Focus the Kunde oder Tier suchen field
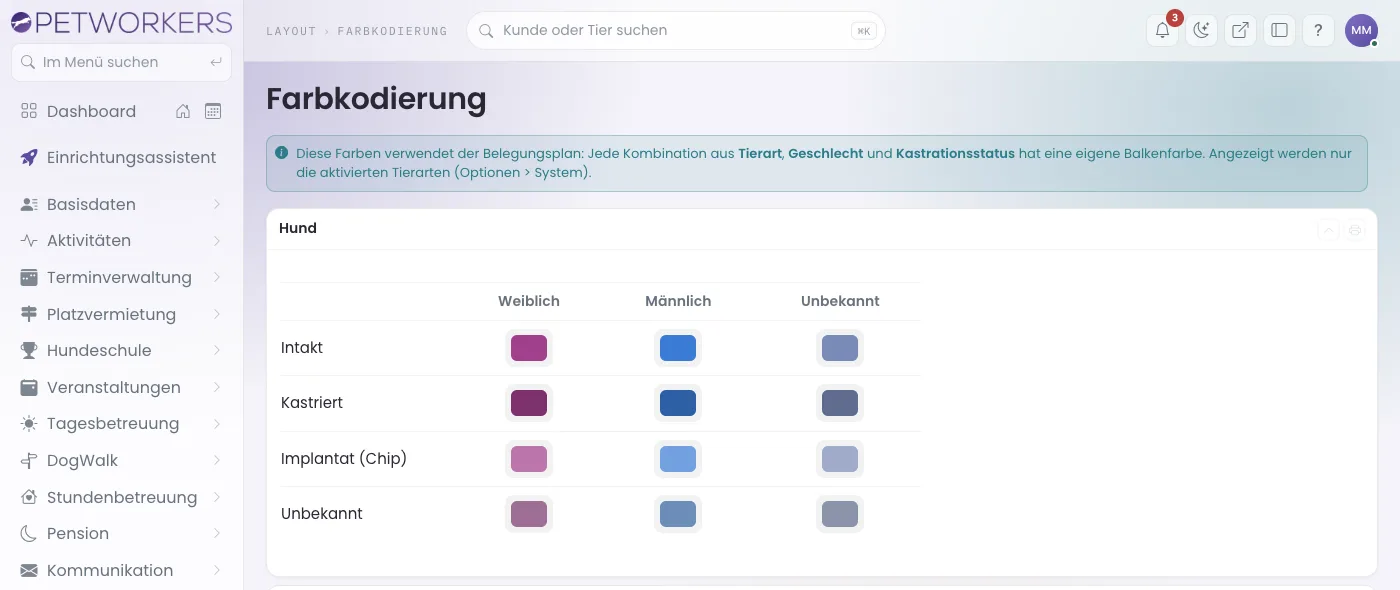This screenshot has height=590, width=1400. tap(676, 31)
